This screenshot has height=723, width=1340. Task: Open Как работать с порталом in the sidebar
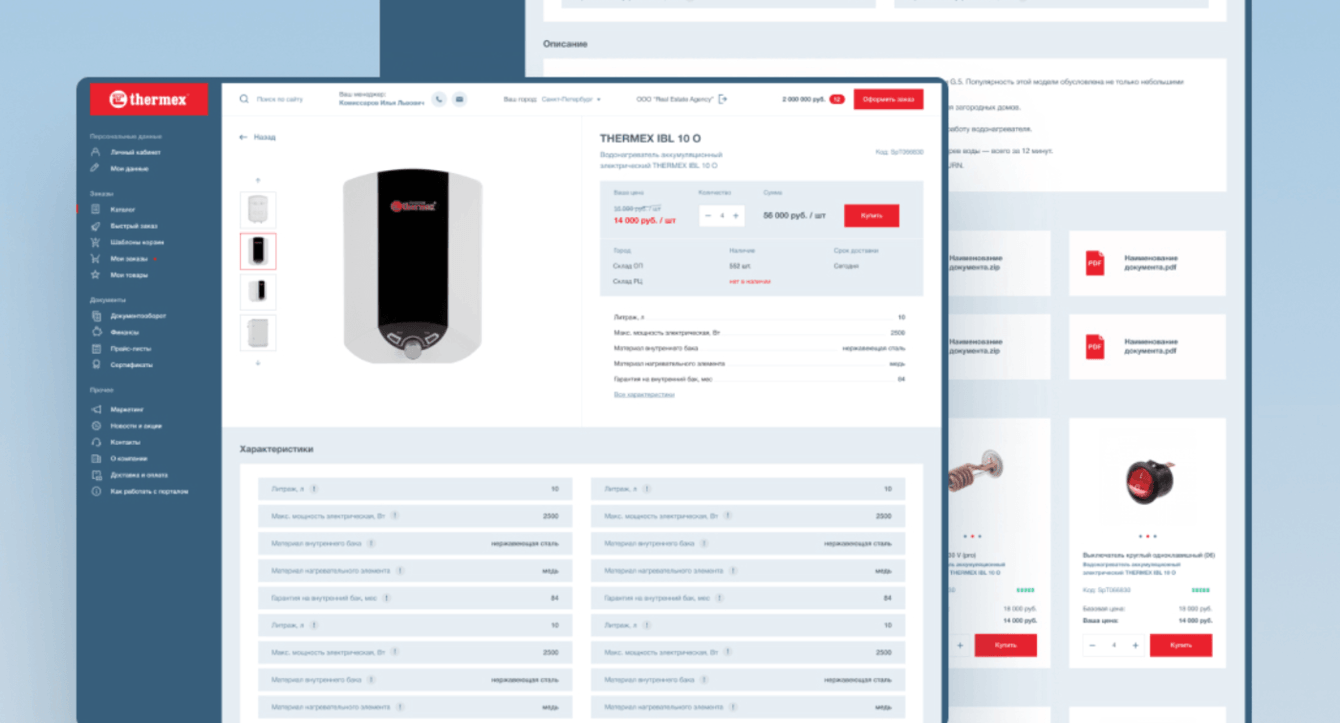coord(149,491)
